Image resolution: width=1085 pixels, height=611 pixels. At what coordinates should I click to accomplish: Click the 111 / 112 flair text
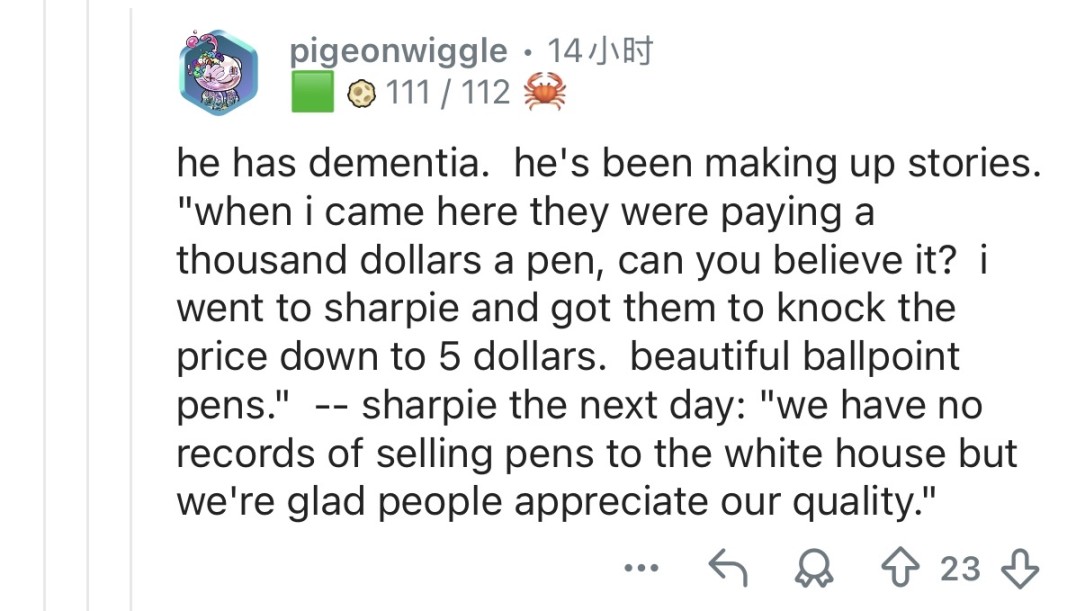coord(447,94)
